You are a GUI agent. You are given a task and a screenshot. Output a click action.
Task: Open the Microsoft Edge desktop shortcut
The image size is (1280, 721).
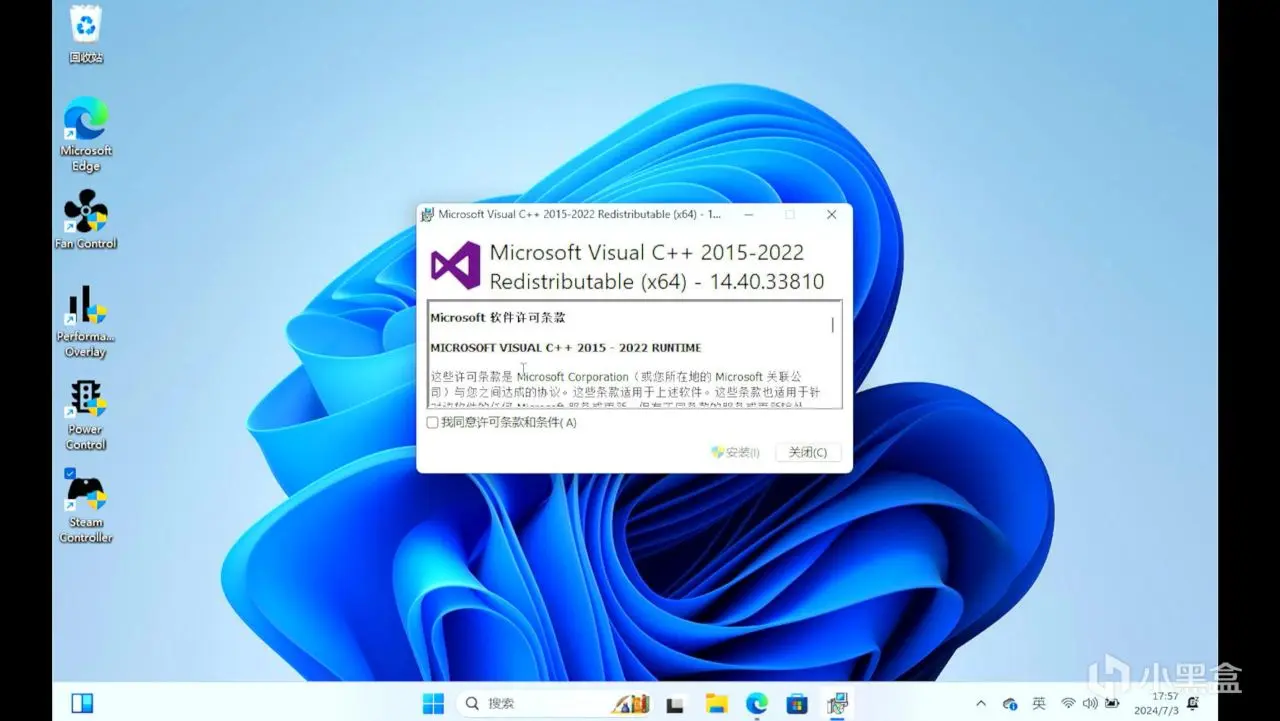click(x=86, y=134)
